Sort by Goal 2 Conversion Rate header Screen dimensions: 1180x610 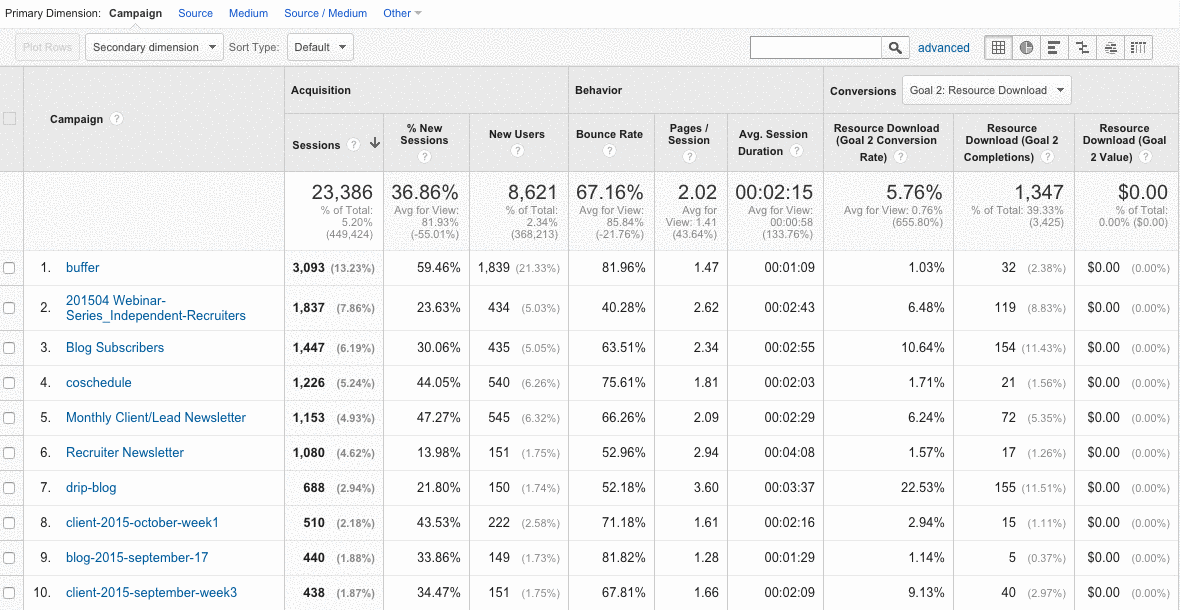887,142
